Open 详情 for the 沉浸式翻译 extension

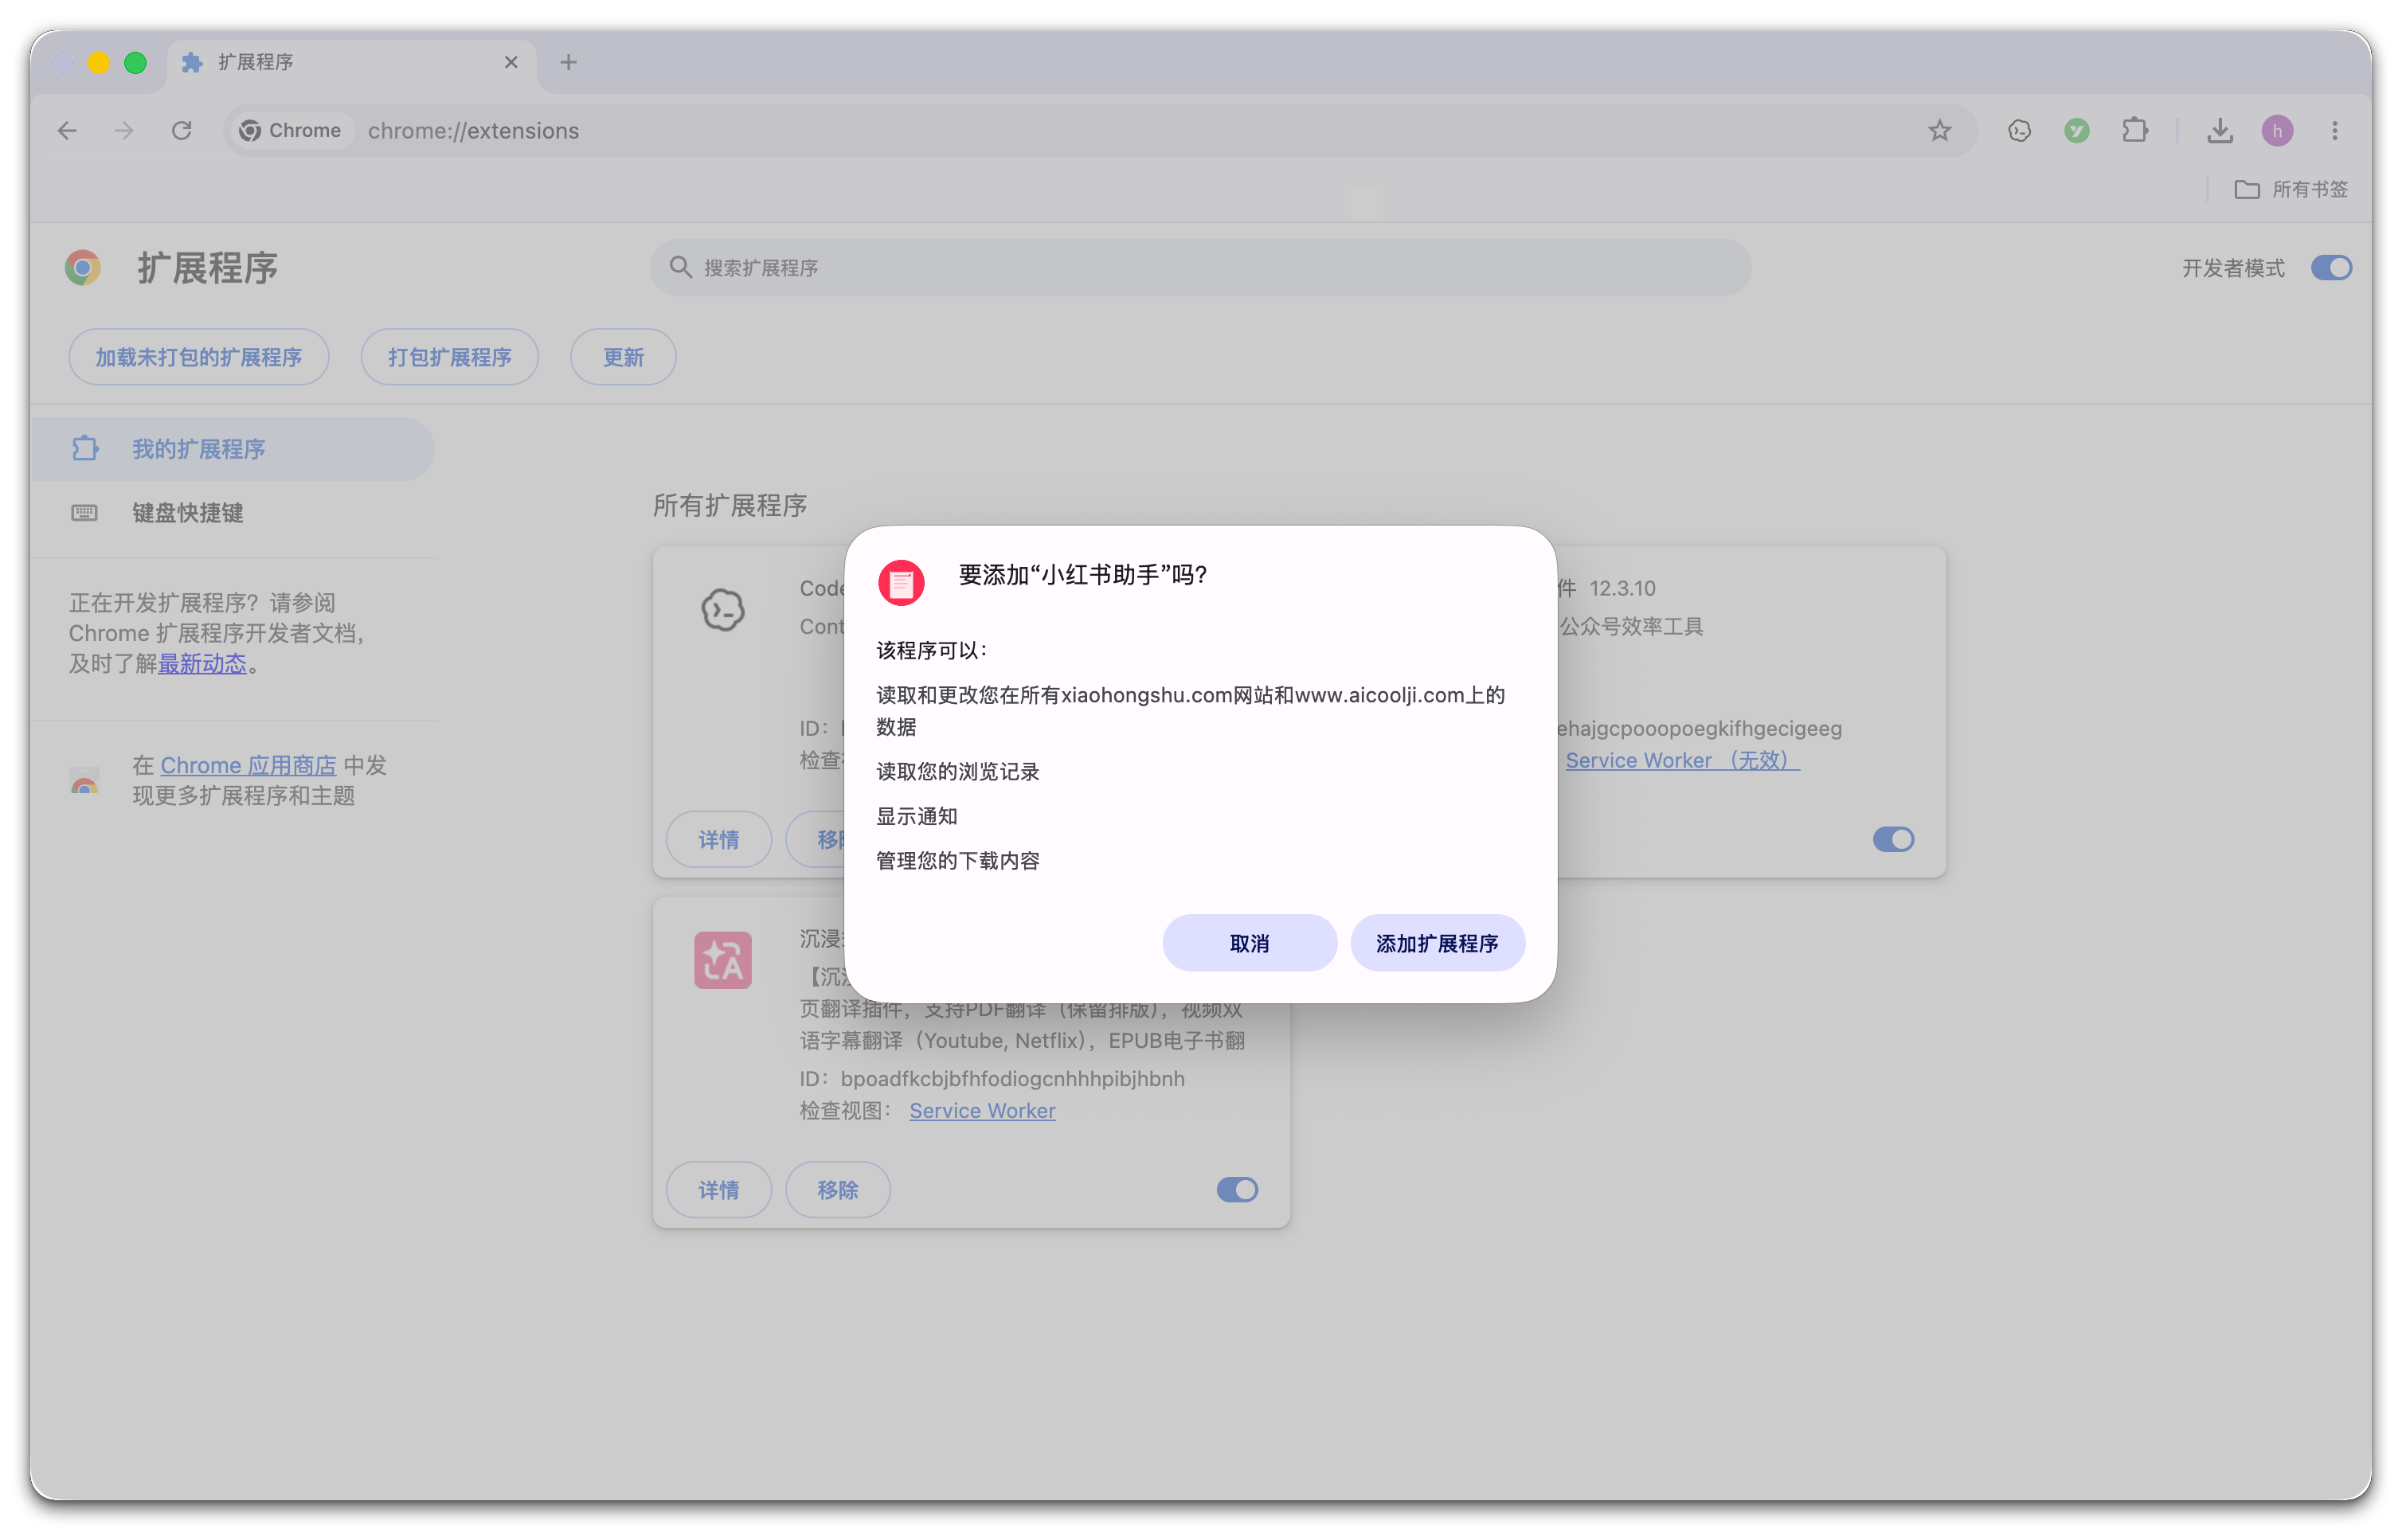tap(718, 1189)
